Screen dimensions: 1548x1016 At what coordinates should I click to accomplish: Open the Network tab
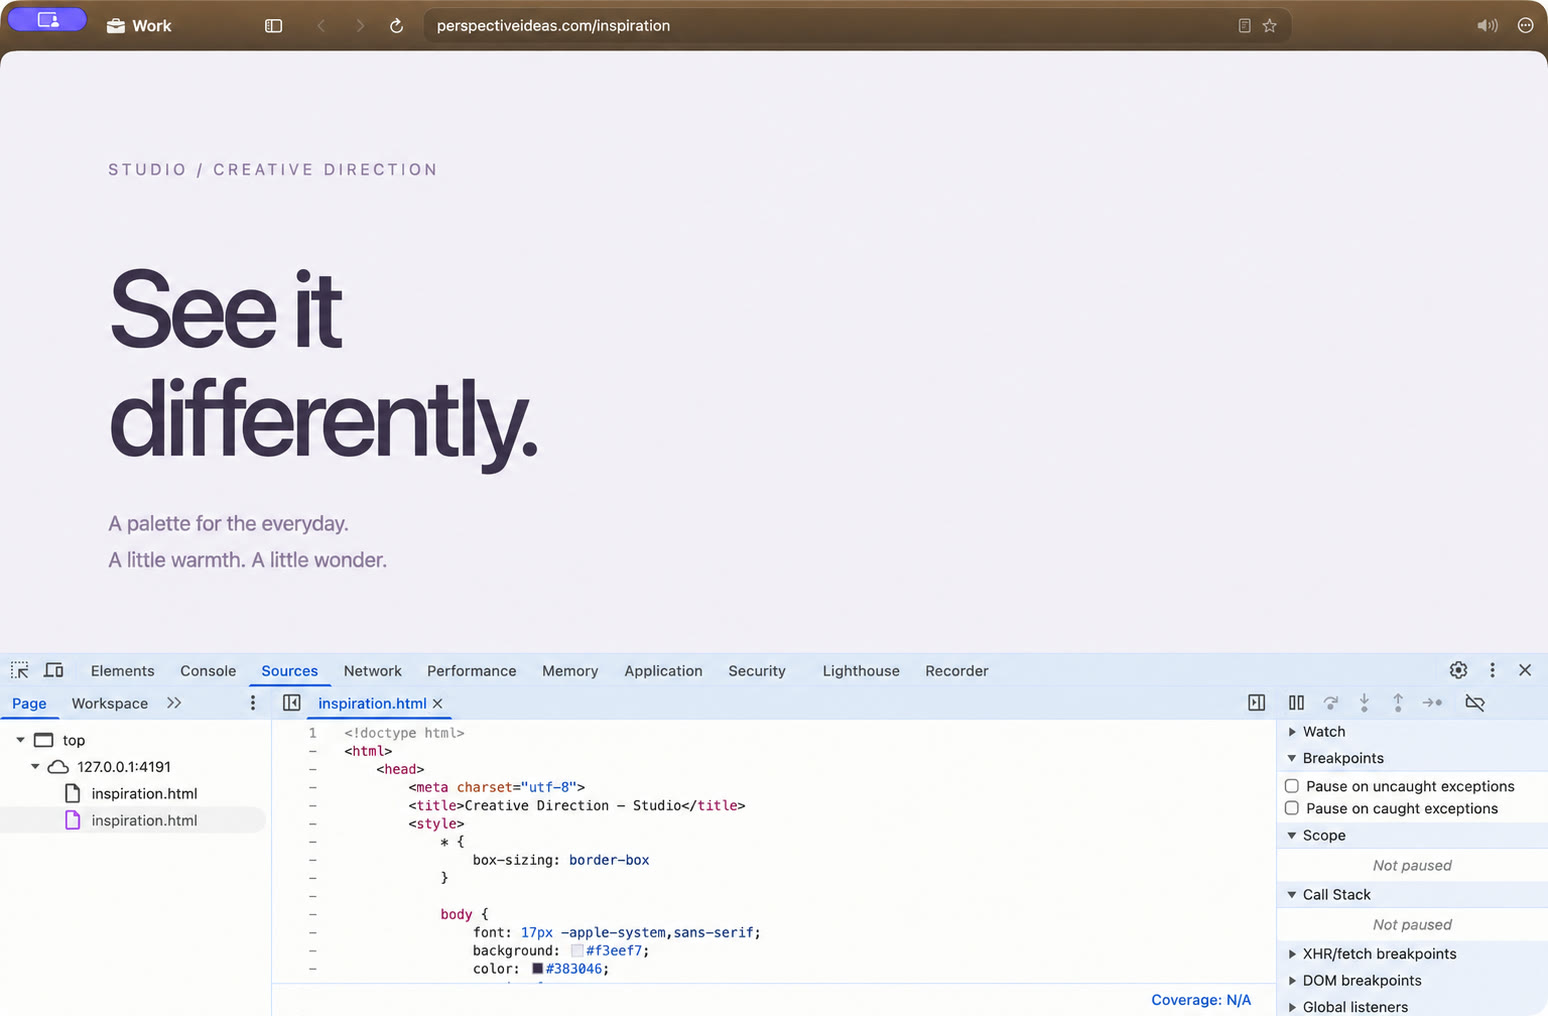point(372,671)
